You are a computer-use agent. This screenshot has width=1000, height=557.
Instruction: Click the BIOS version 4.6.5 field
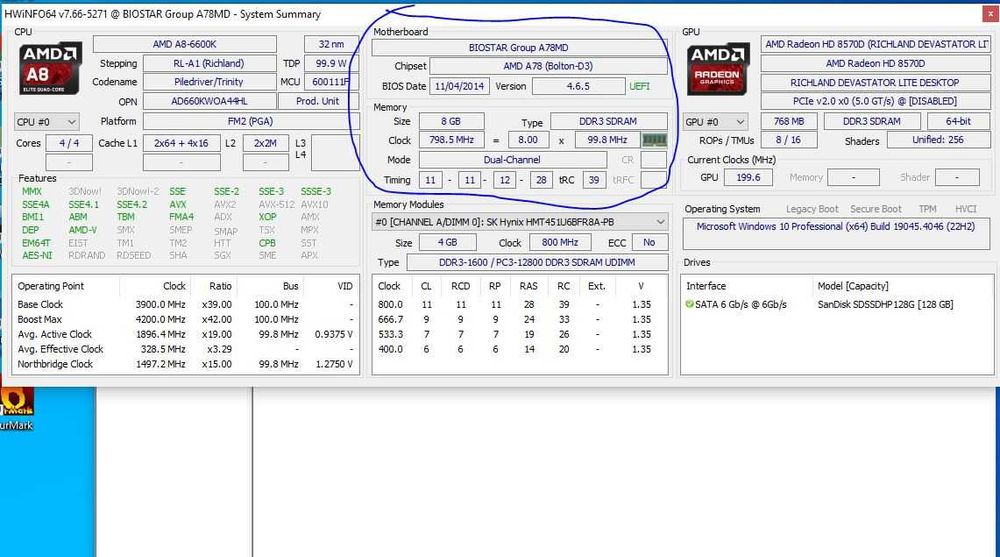tap(578, 86)
